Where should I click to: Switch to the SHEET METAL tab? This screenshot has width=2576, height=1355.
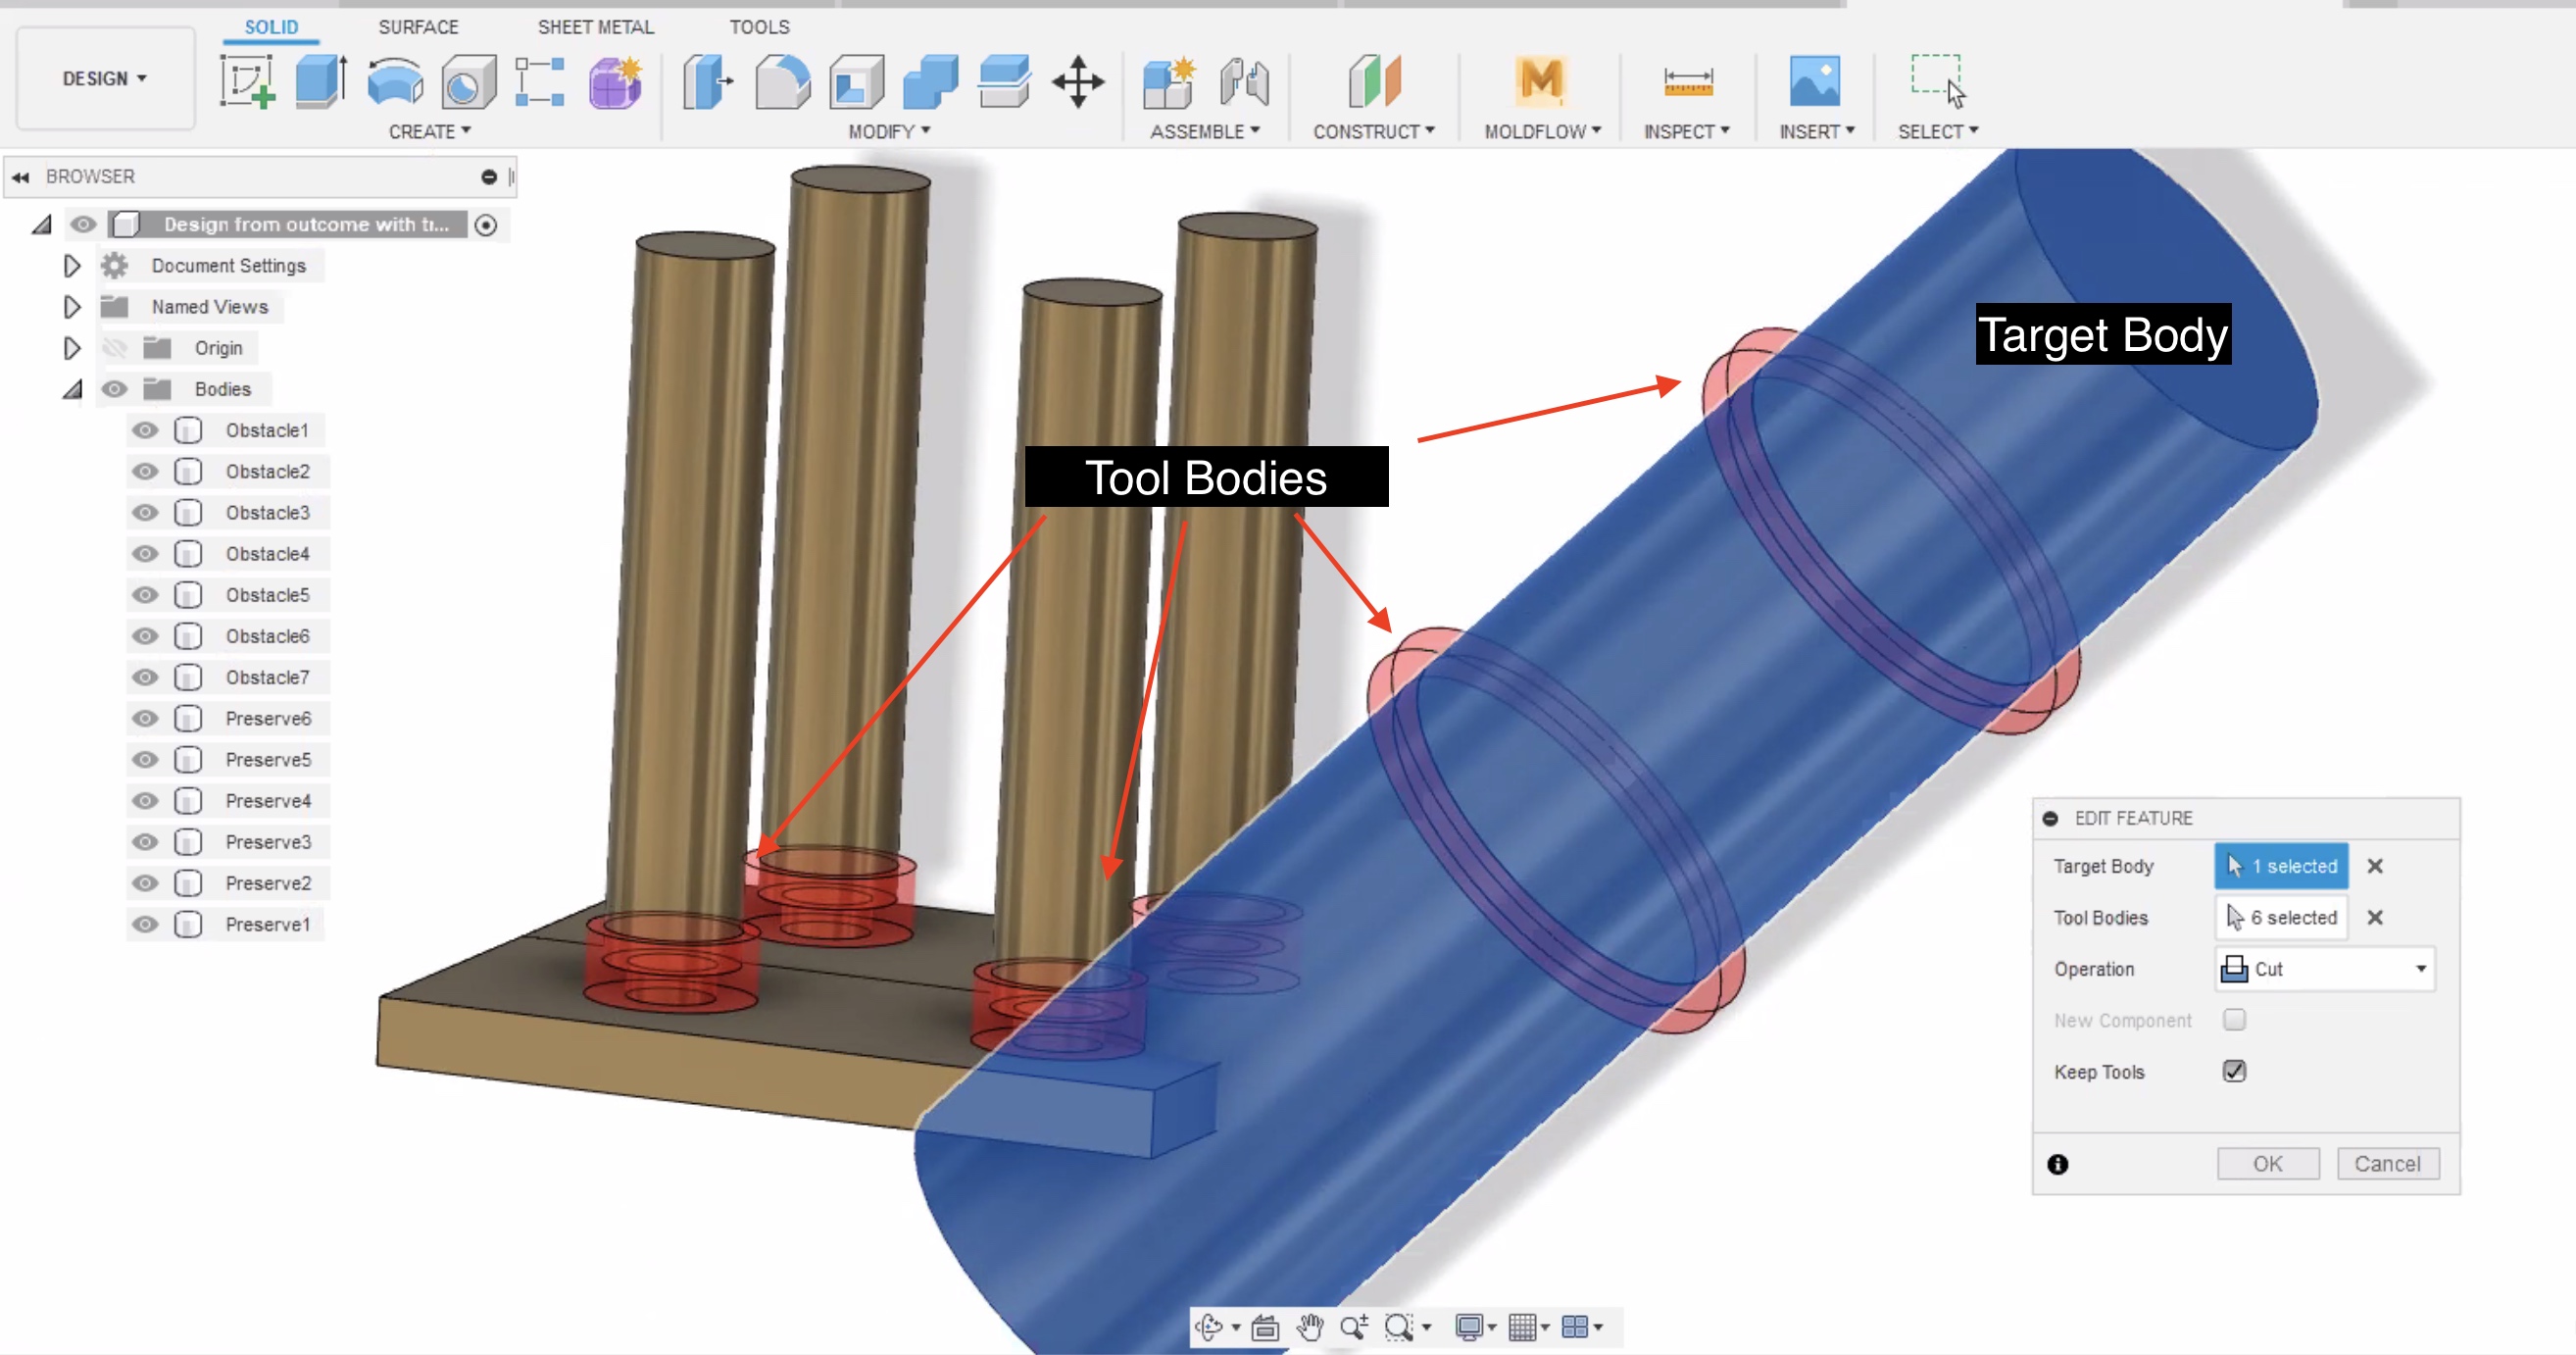594,27
